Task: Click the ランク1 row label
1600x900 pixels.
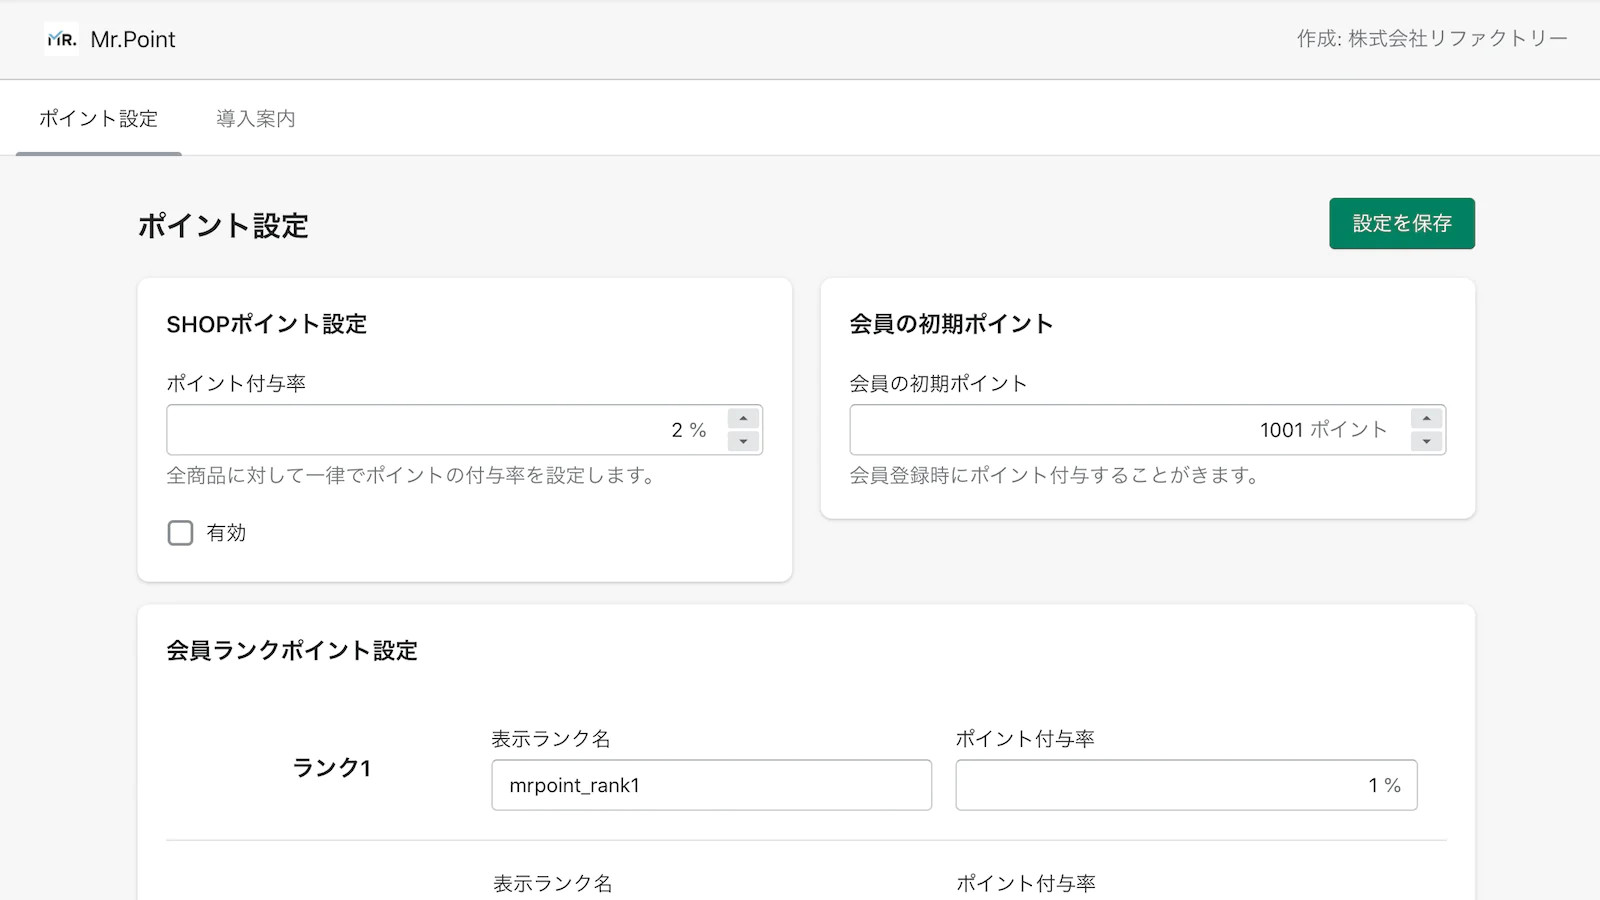Action: pos(331,768)
